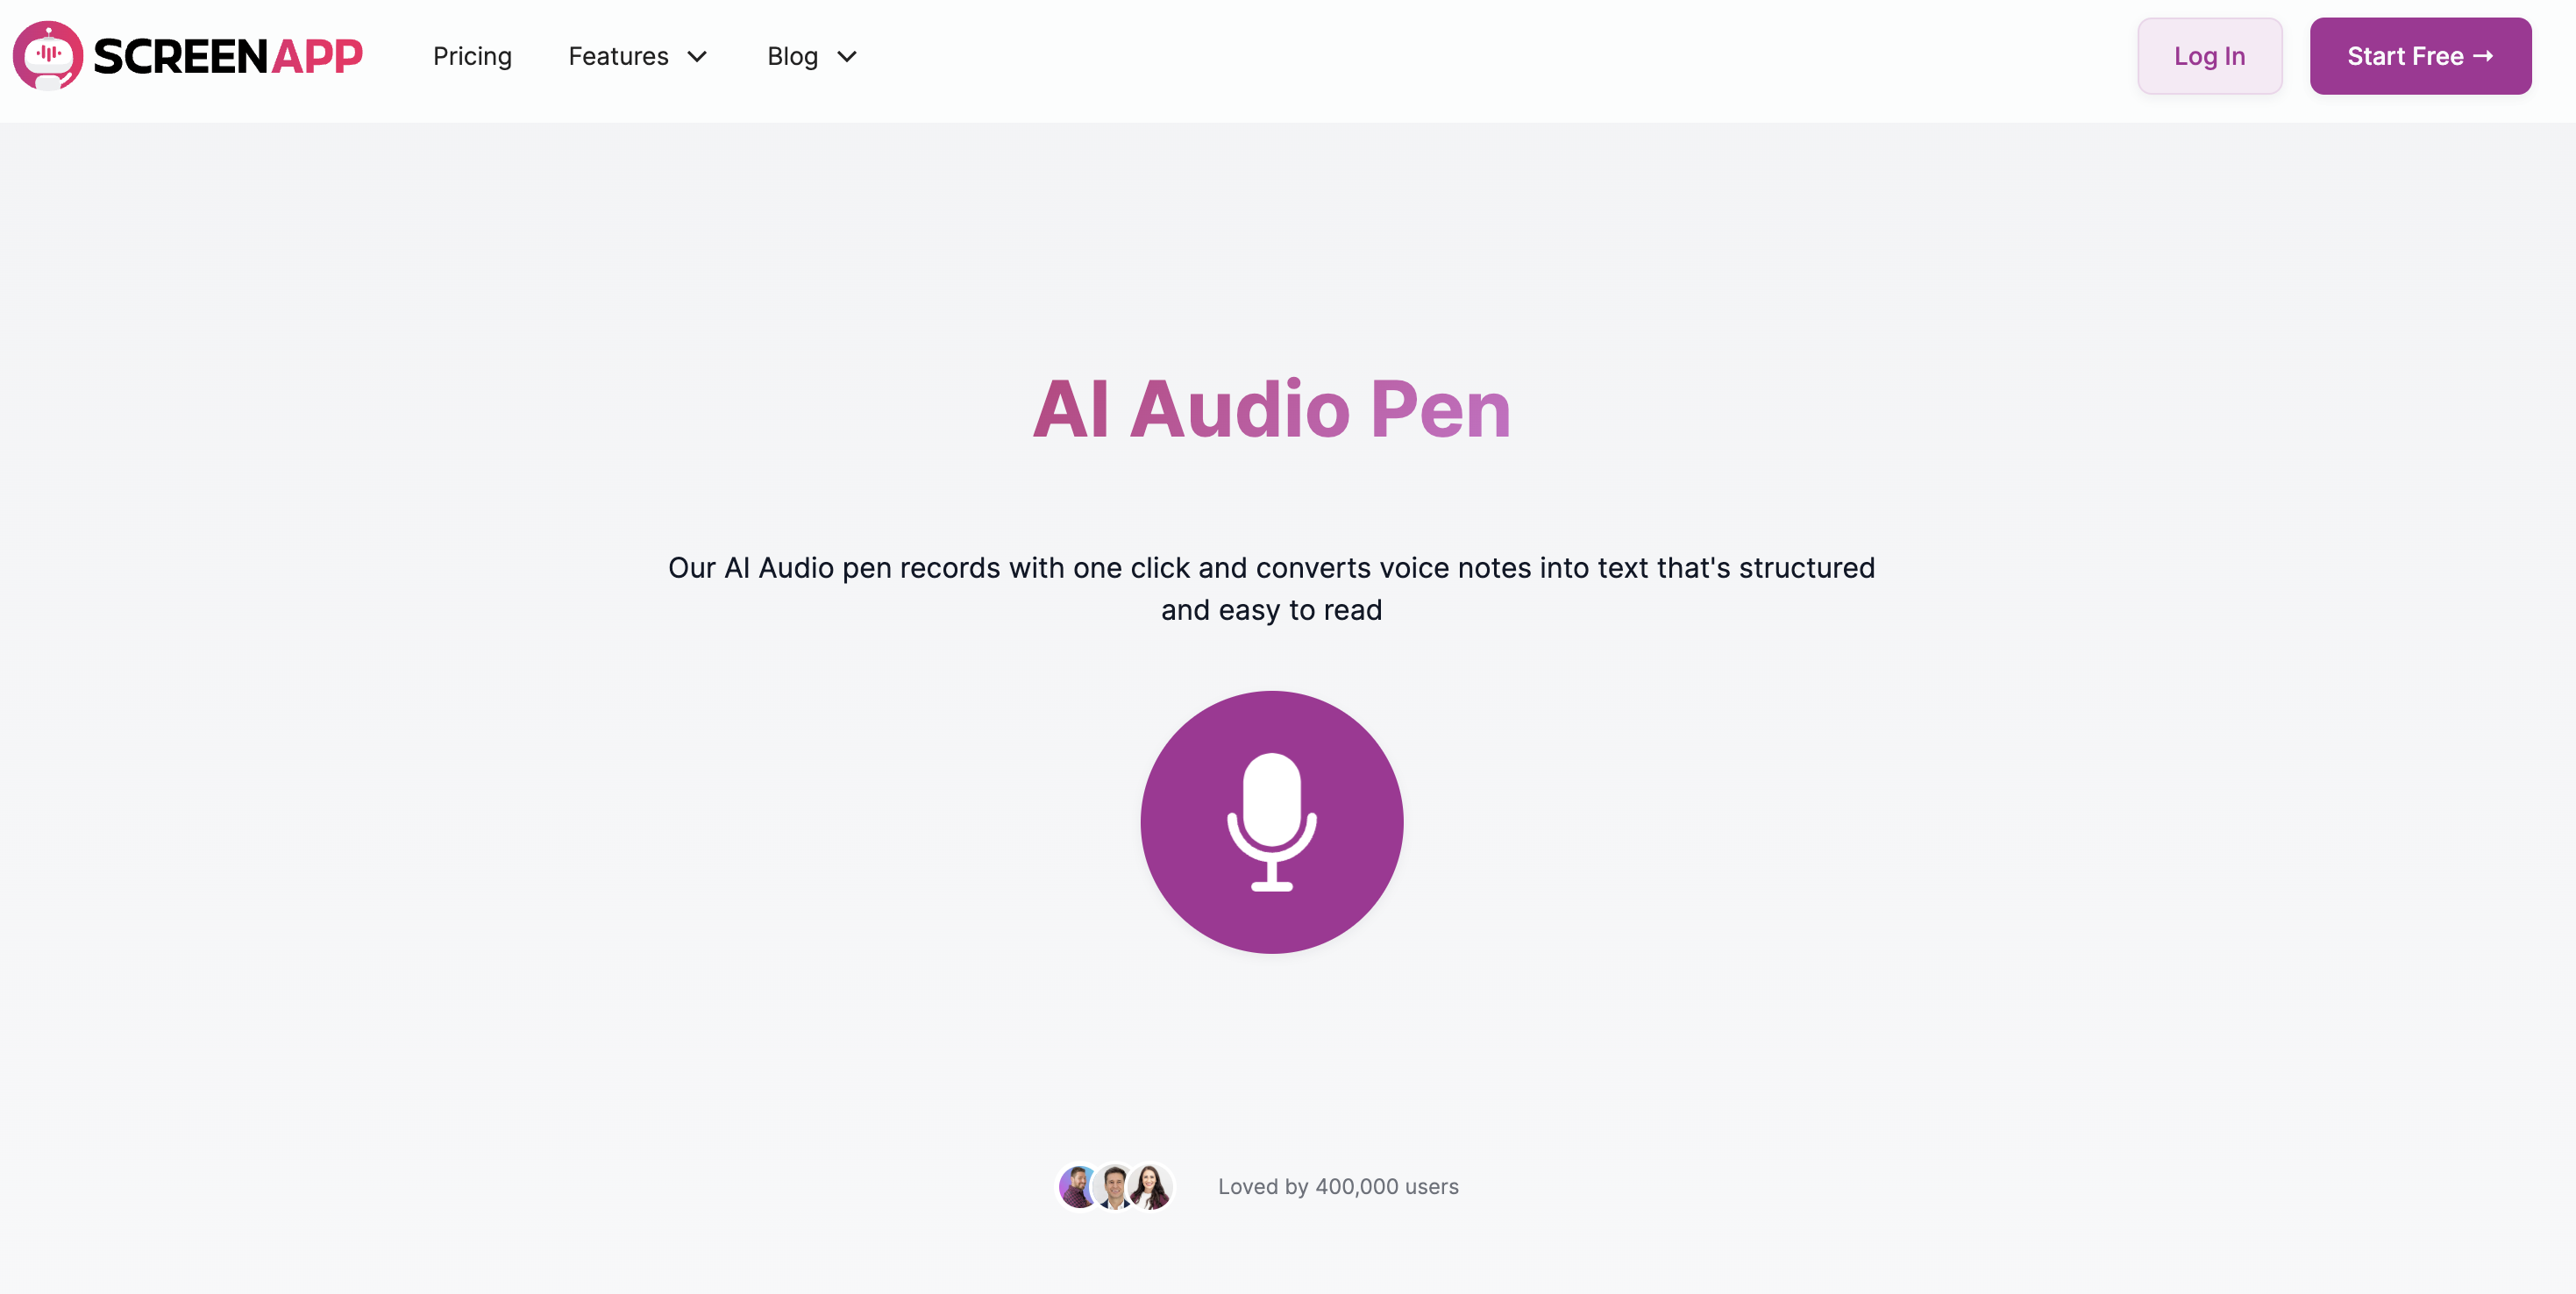
Task: Click the white microphone stand base
Action: click(x=1271, y=885)
